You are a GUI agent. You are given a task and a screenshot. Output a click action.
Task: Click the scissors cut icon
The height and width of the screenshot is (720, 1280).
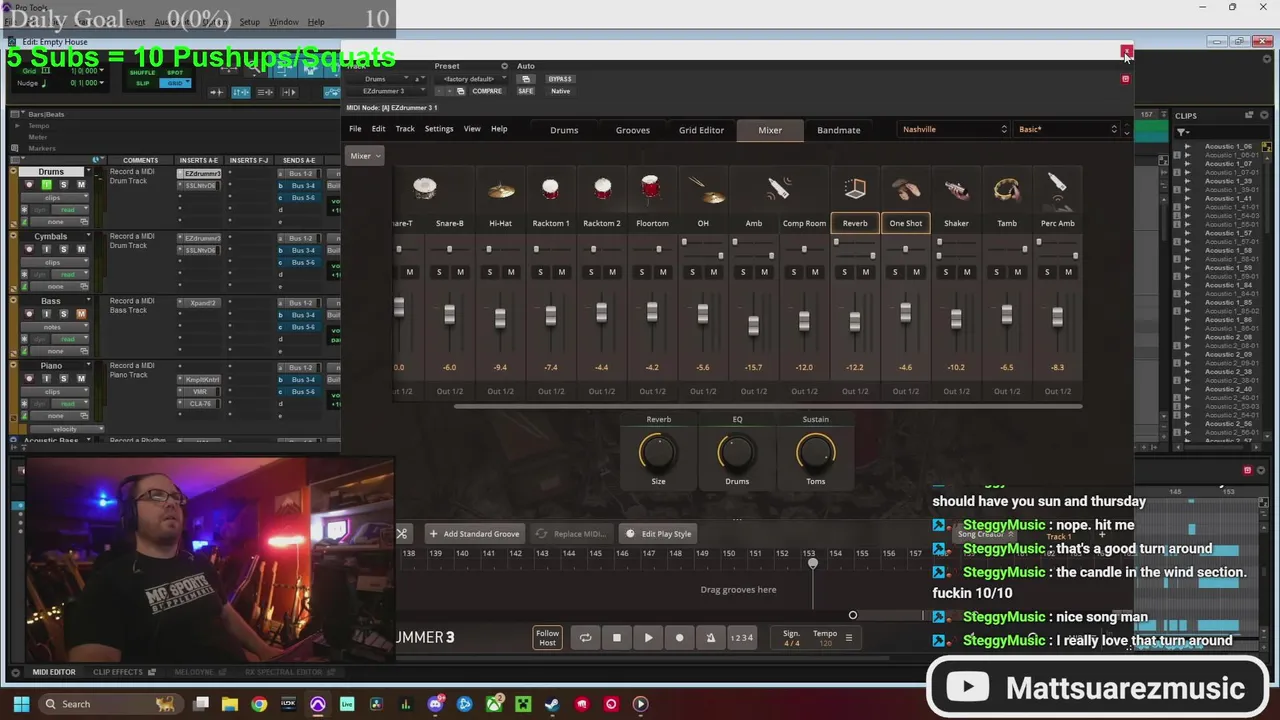click(402, 534)
